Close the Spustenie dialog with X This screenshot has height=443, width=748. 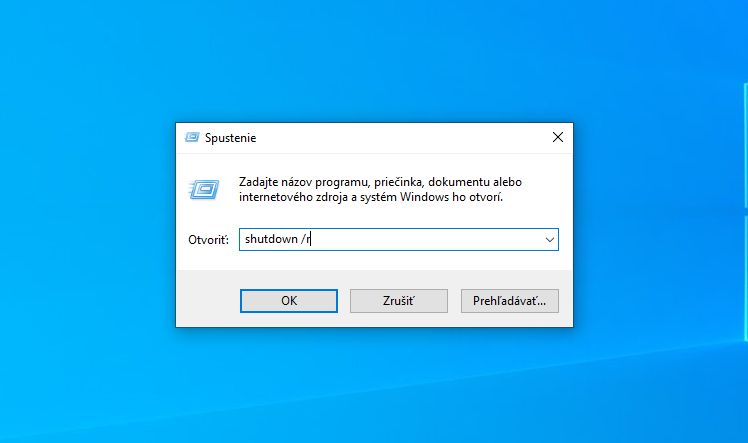point(558,137)
